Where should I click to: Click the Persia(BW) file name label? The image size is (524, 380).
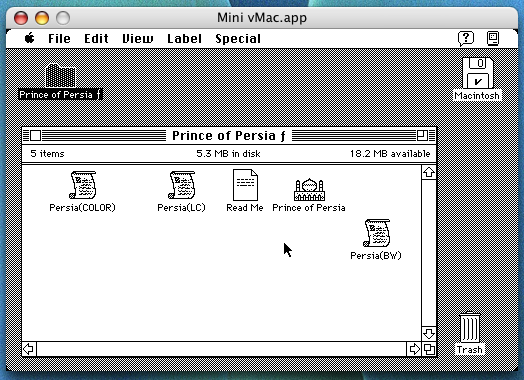(376, 256)
